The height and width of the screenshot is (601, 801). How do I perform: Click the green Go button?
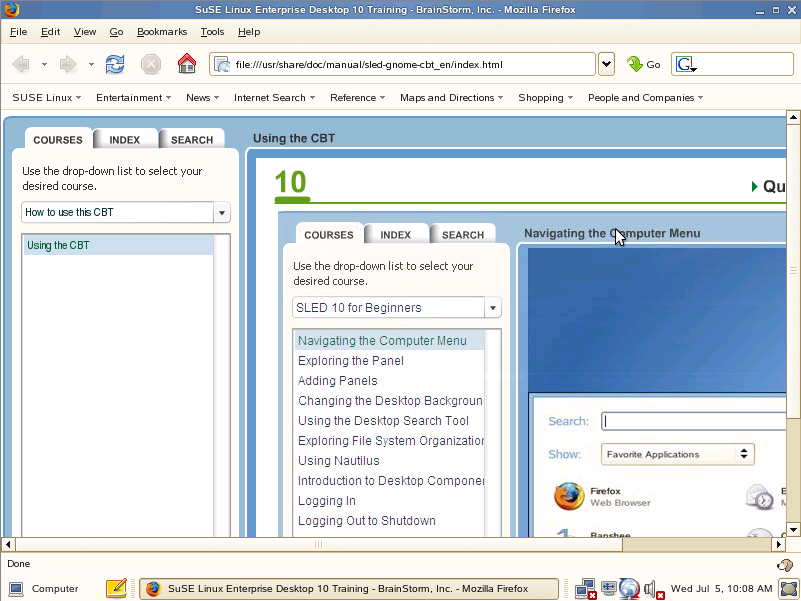644,64
